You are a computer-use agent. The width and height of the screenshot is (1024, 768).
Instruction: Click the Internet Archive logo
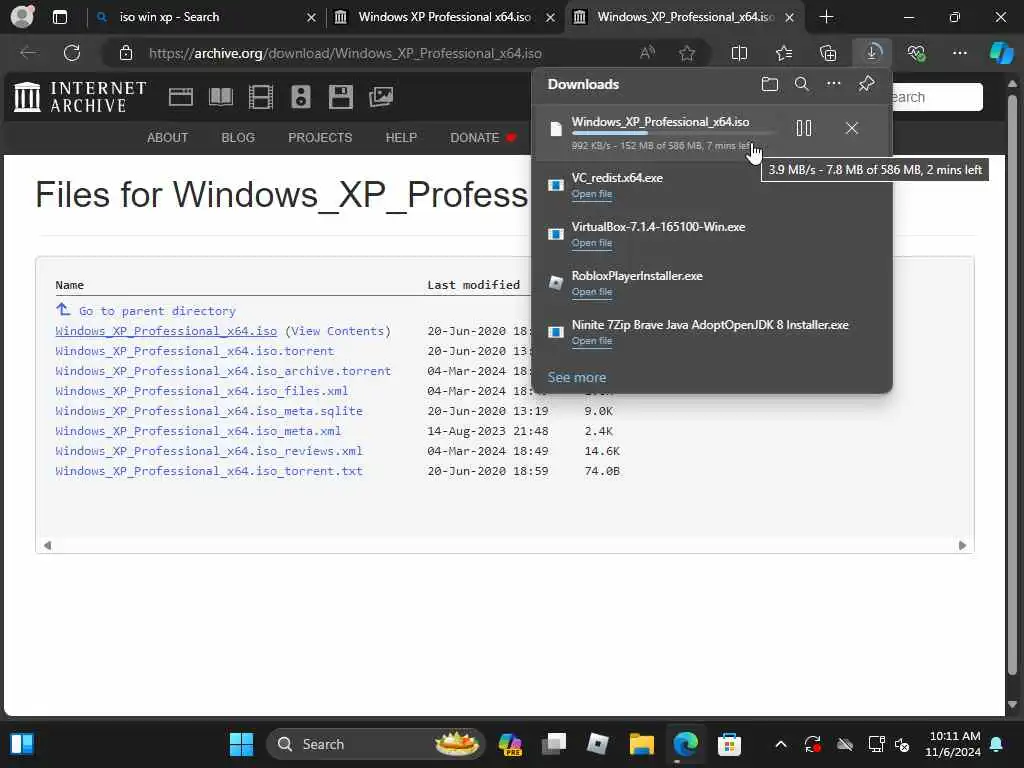click(80, 97)
